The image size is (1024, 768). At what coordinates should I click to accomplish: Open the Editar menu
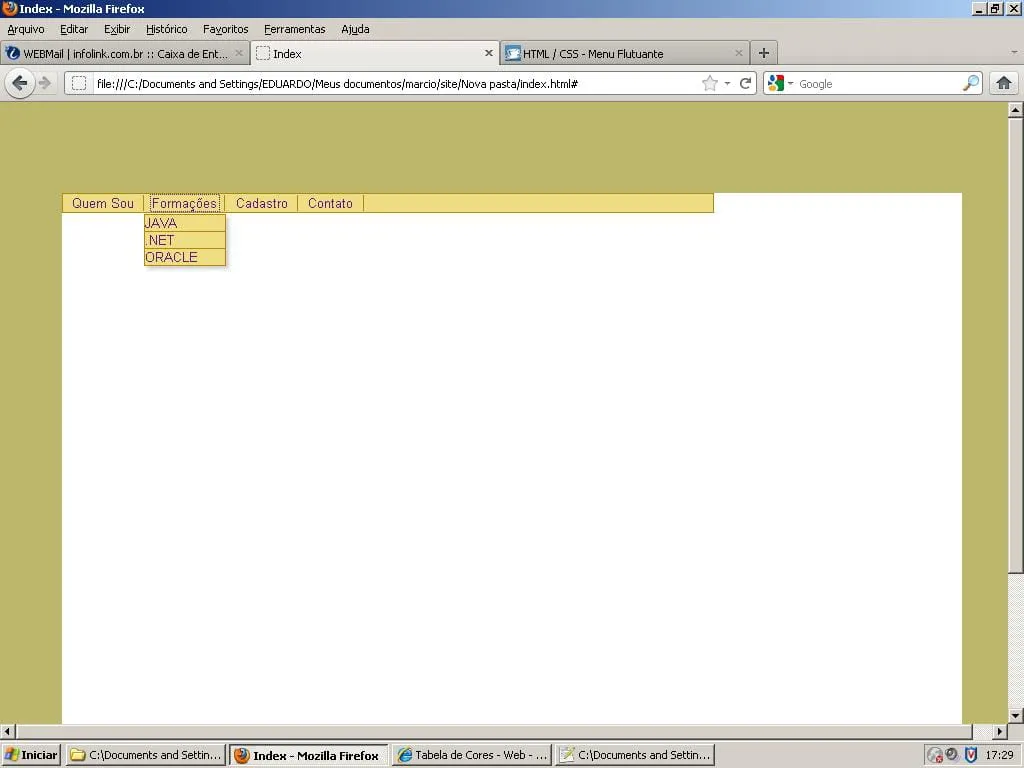tap(74, 29)
